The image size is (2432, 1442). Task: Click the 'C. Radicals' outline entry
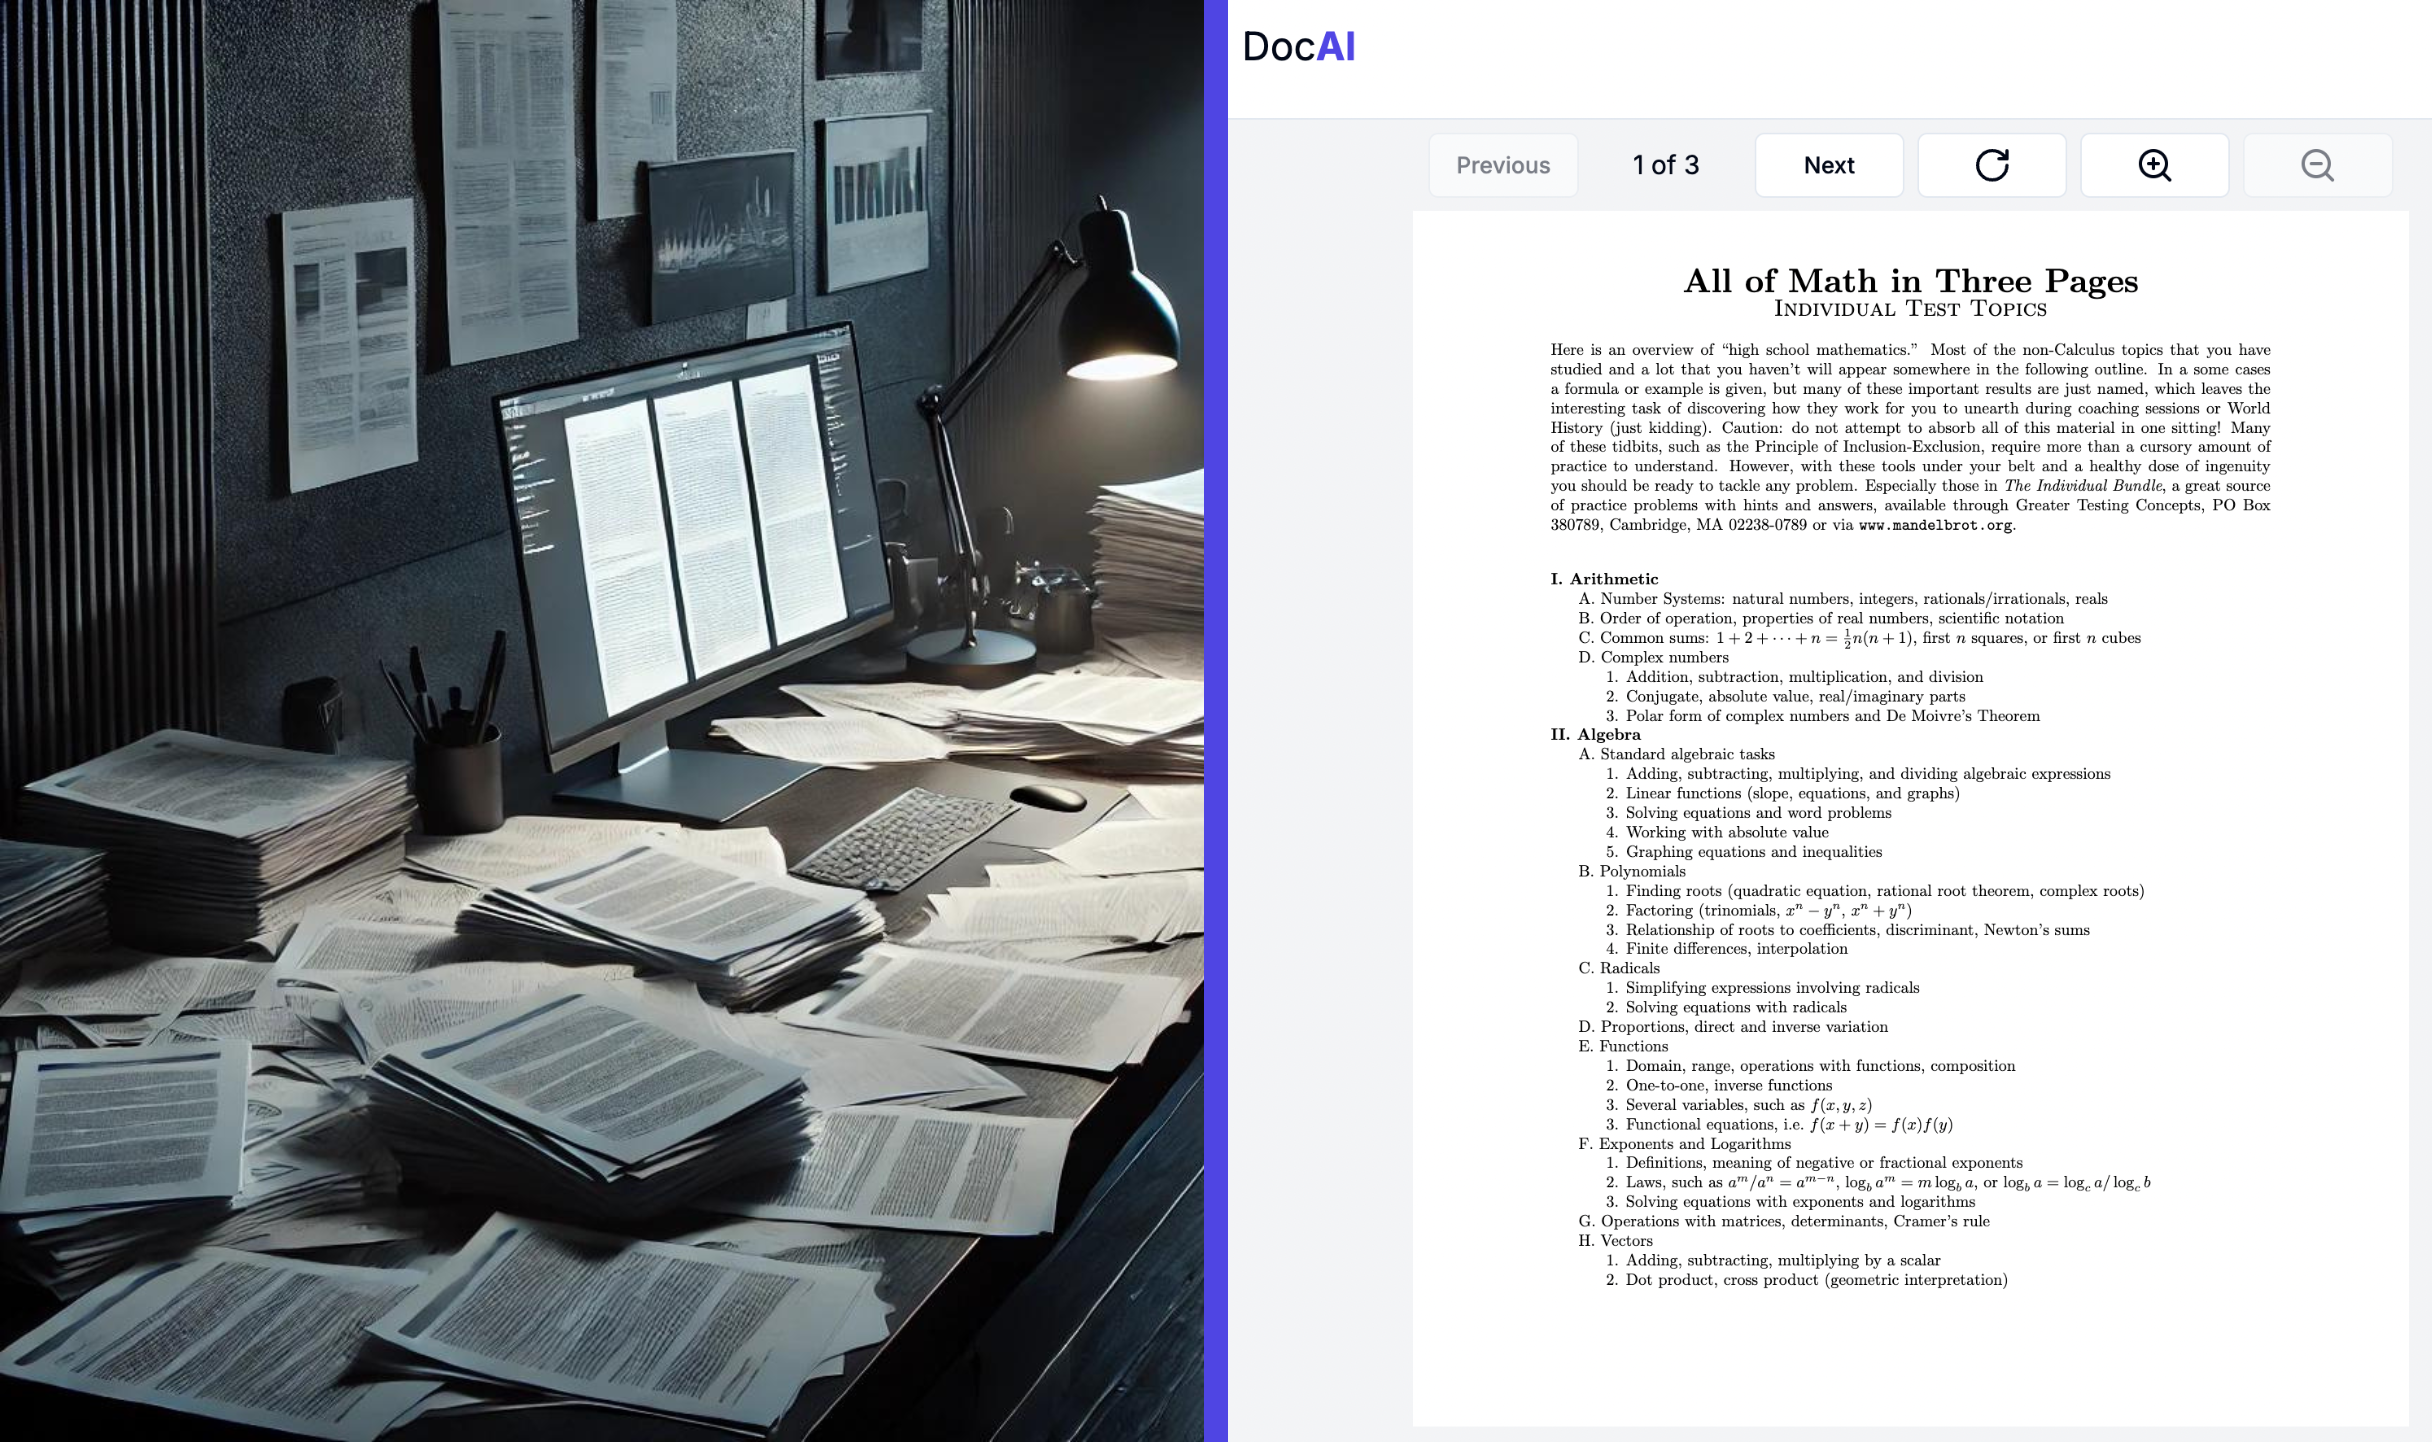[x=1619, y=968]
